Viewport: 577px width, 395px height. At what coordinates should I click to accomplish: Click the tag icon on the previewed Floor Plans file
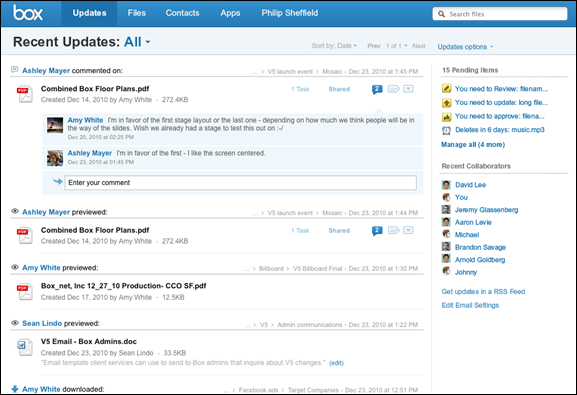click(393, 230)
